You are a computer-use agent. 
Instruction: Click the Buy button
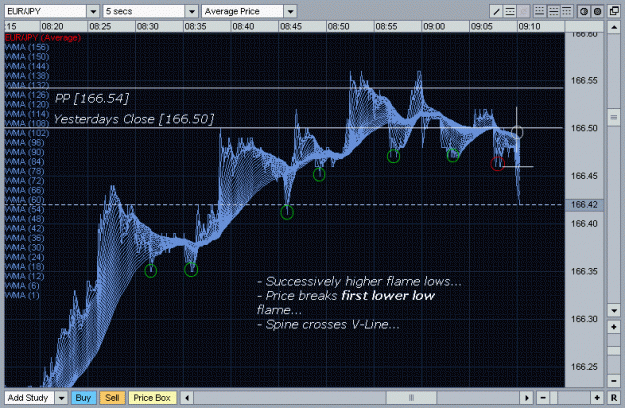click(83, 398)
